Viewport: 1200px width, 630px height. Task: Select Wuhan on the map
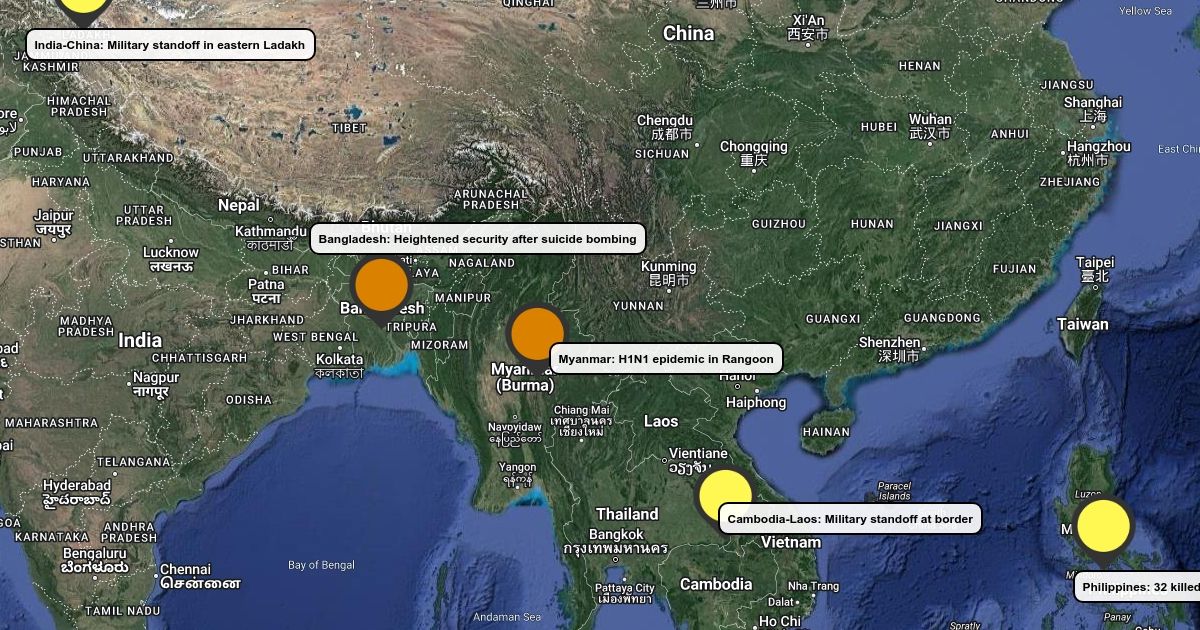[x=930, y=120]
